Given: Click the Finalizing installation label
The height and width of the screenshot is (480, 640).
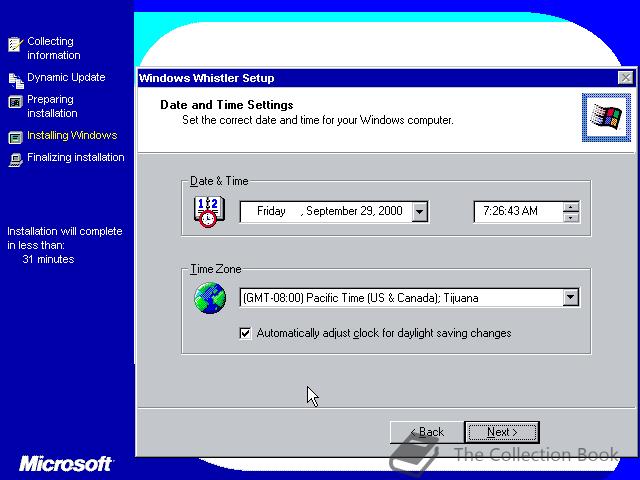Looking at the screenshot, I should (x=76, y=157).
